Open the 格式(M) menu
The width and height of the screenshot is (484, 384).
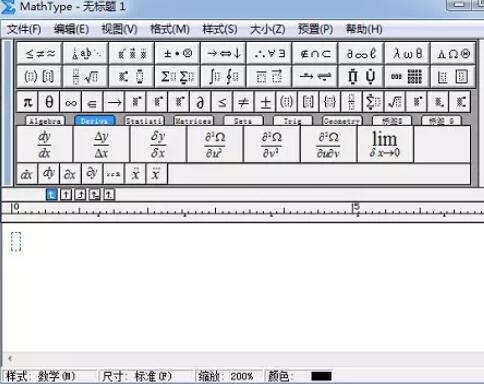click(x=170, y=29)
